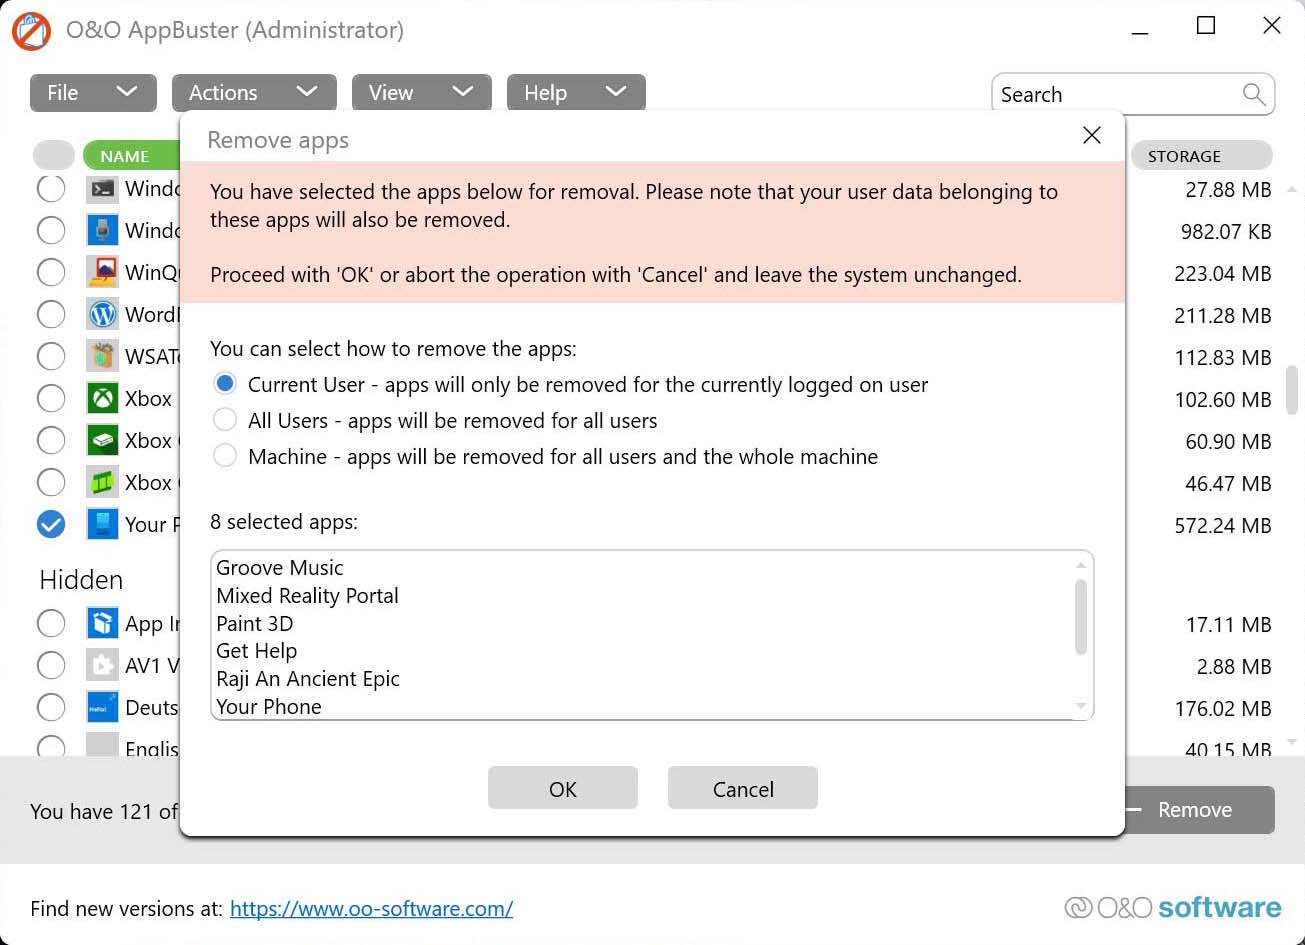Screen dimensions: 1305x945
Task: Open the View dropdown menu
Action: tap(421, 92)
